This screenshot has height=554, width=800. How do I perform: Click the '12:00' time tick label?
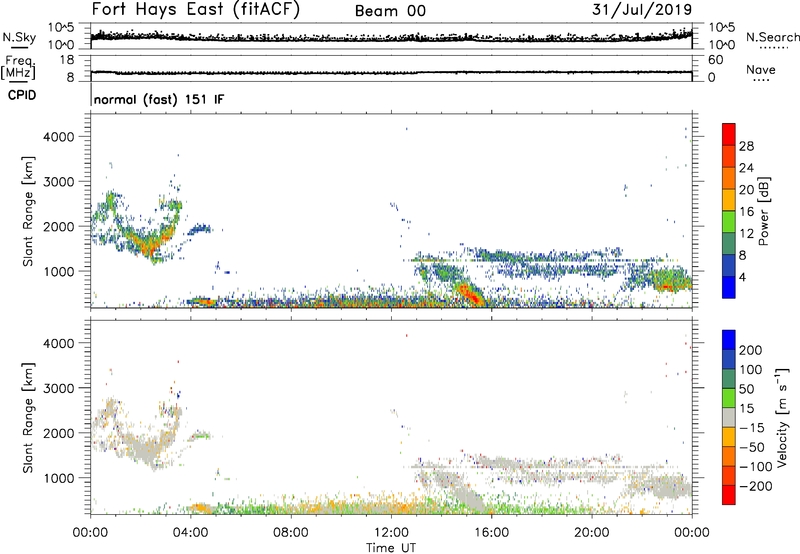point(391,533)
